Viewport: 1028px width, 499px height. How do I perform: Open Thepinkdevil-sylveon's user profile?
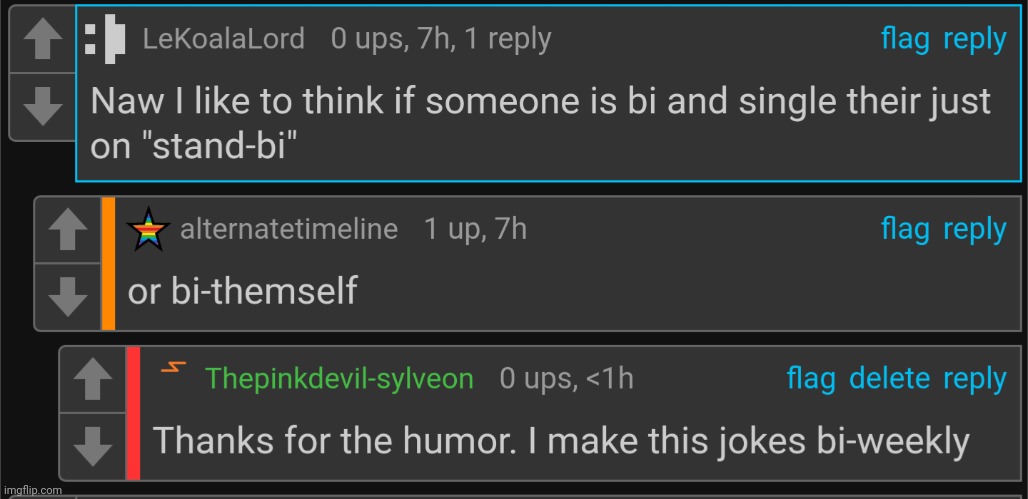tap(339, 379)
